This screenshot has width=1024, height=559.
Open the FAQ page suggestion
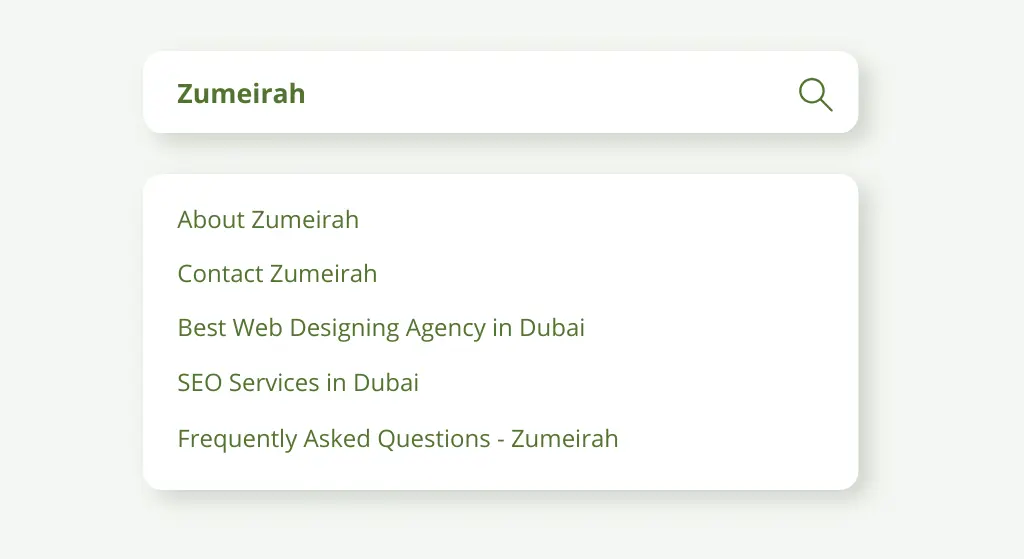(x=398, y=438)
